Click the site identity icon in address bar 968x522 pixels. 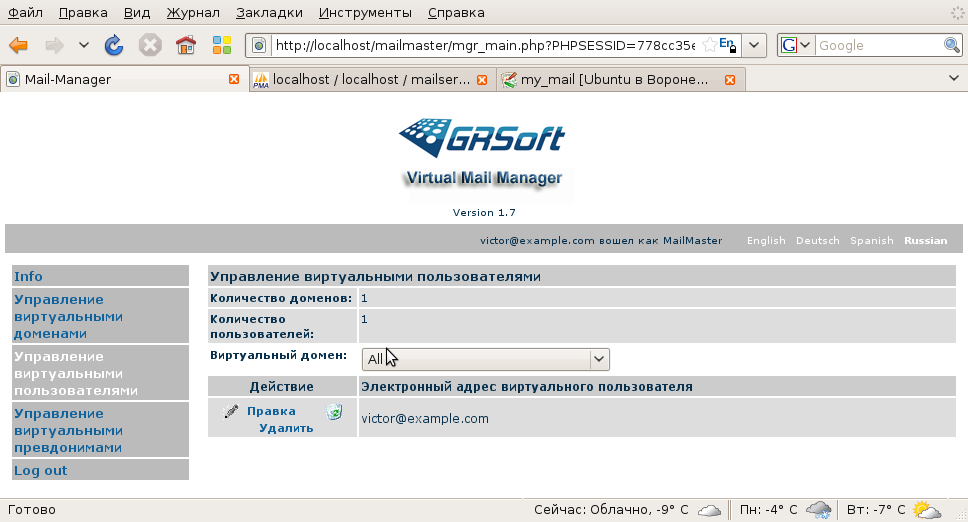260,45
